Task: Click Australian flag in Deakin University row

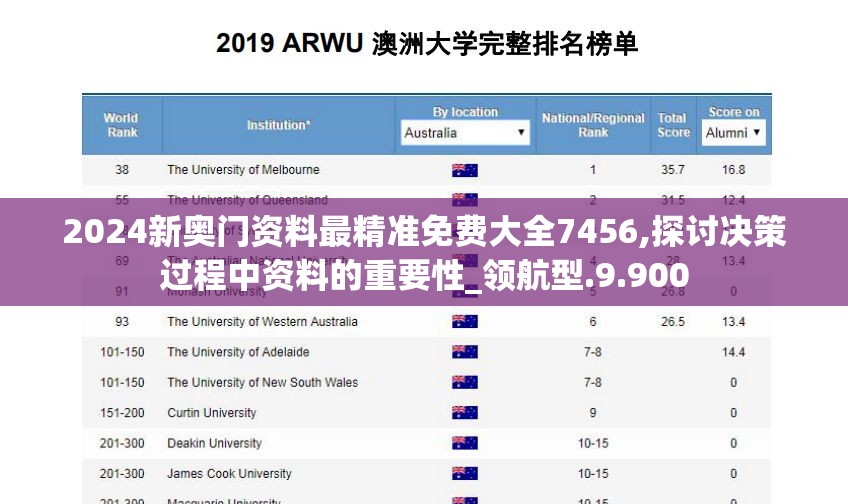Action: point(465,443)
